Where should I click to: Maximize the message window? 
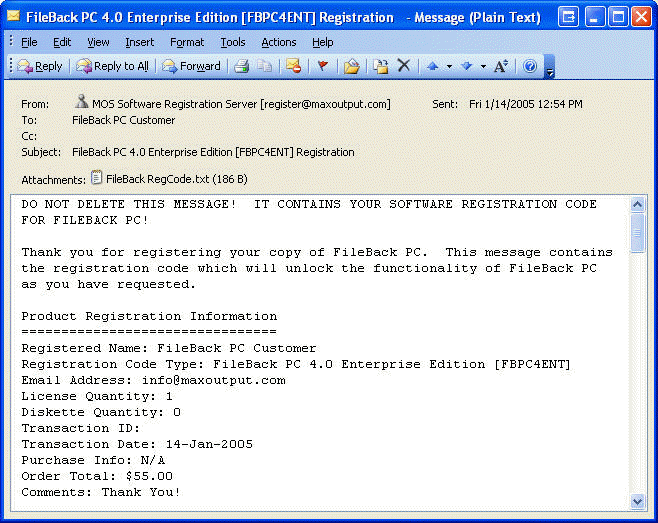(618, 17)
